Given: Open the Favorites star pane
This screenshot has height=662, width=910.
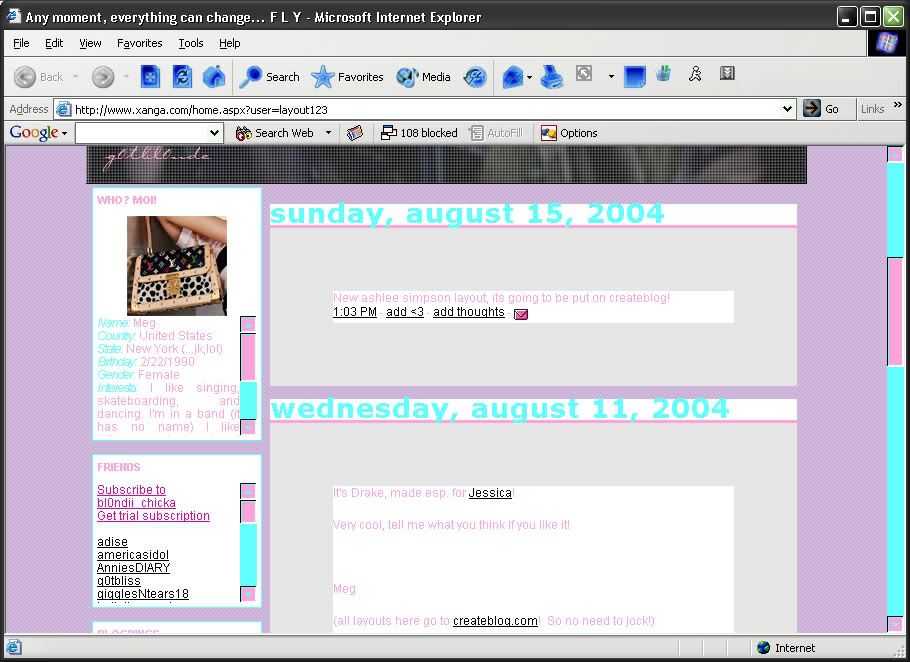Looking at the screenshot, I should tap(347, 77).
